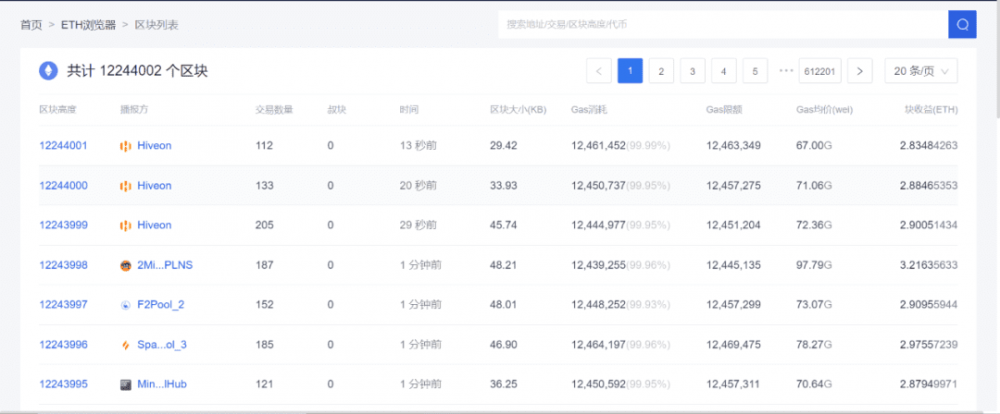
Task: Click the Min...lHub miner icon
Action: point(126,385)
